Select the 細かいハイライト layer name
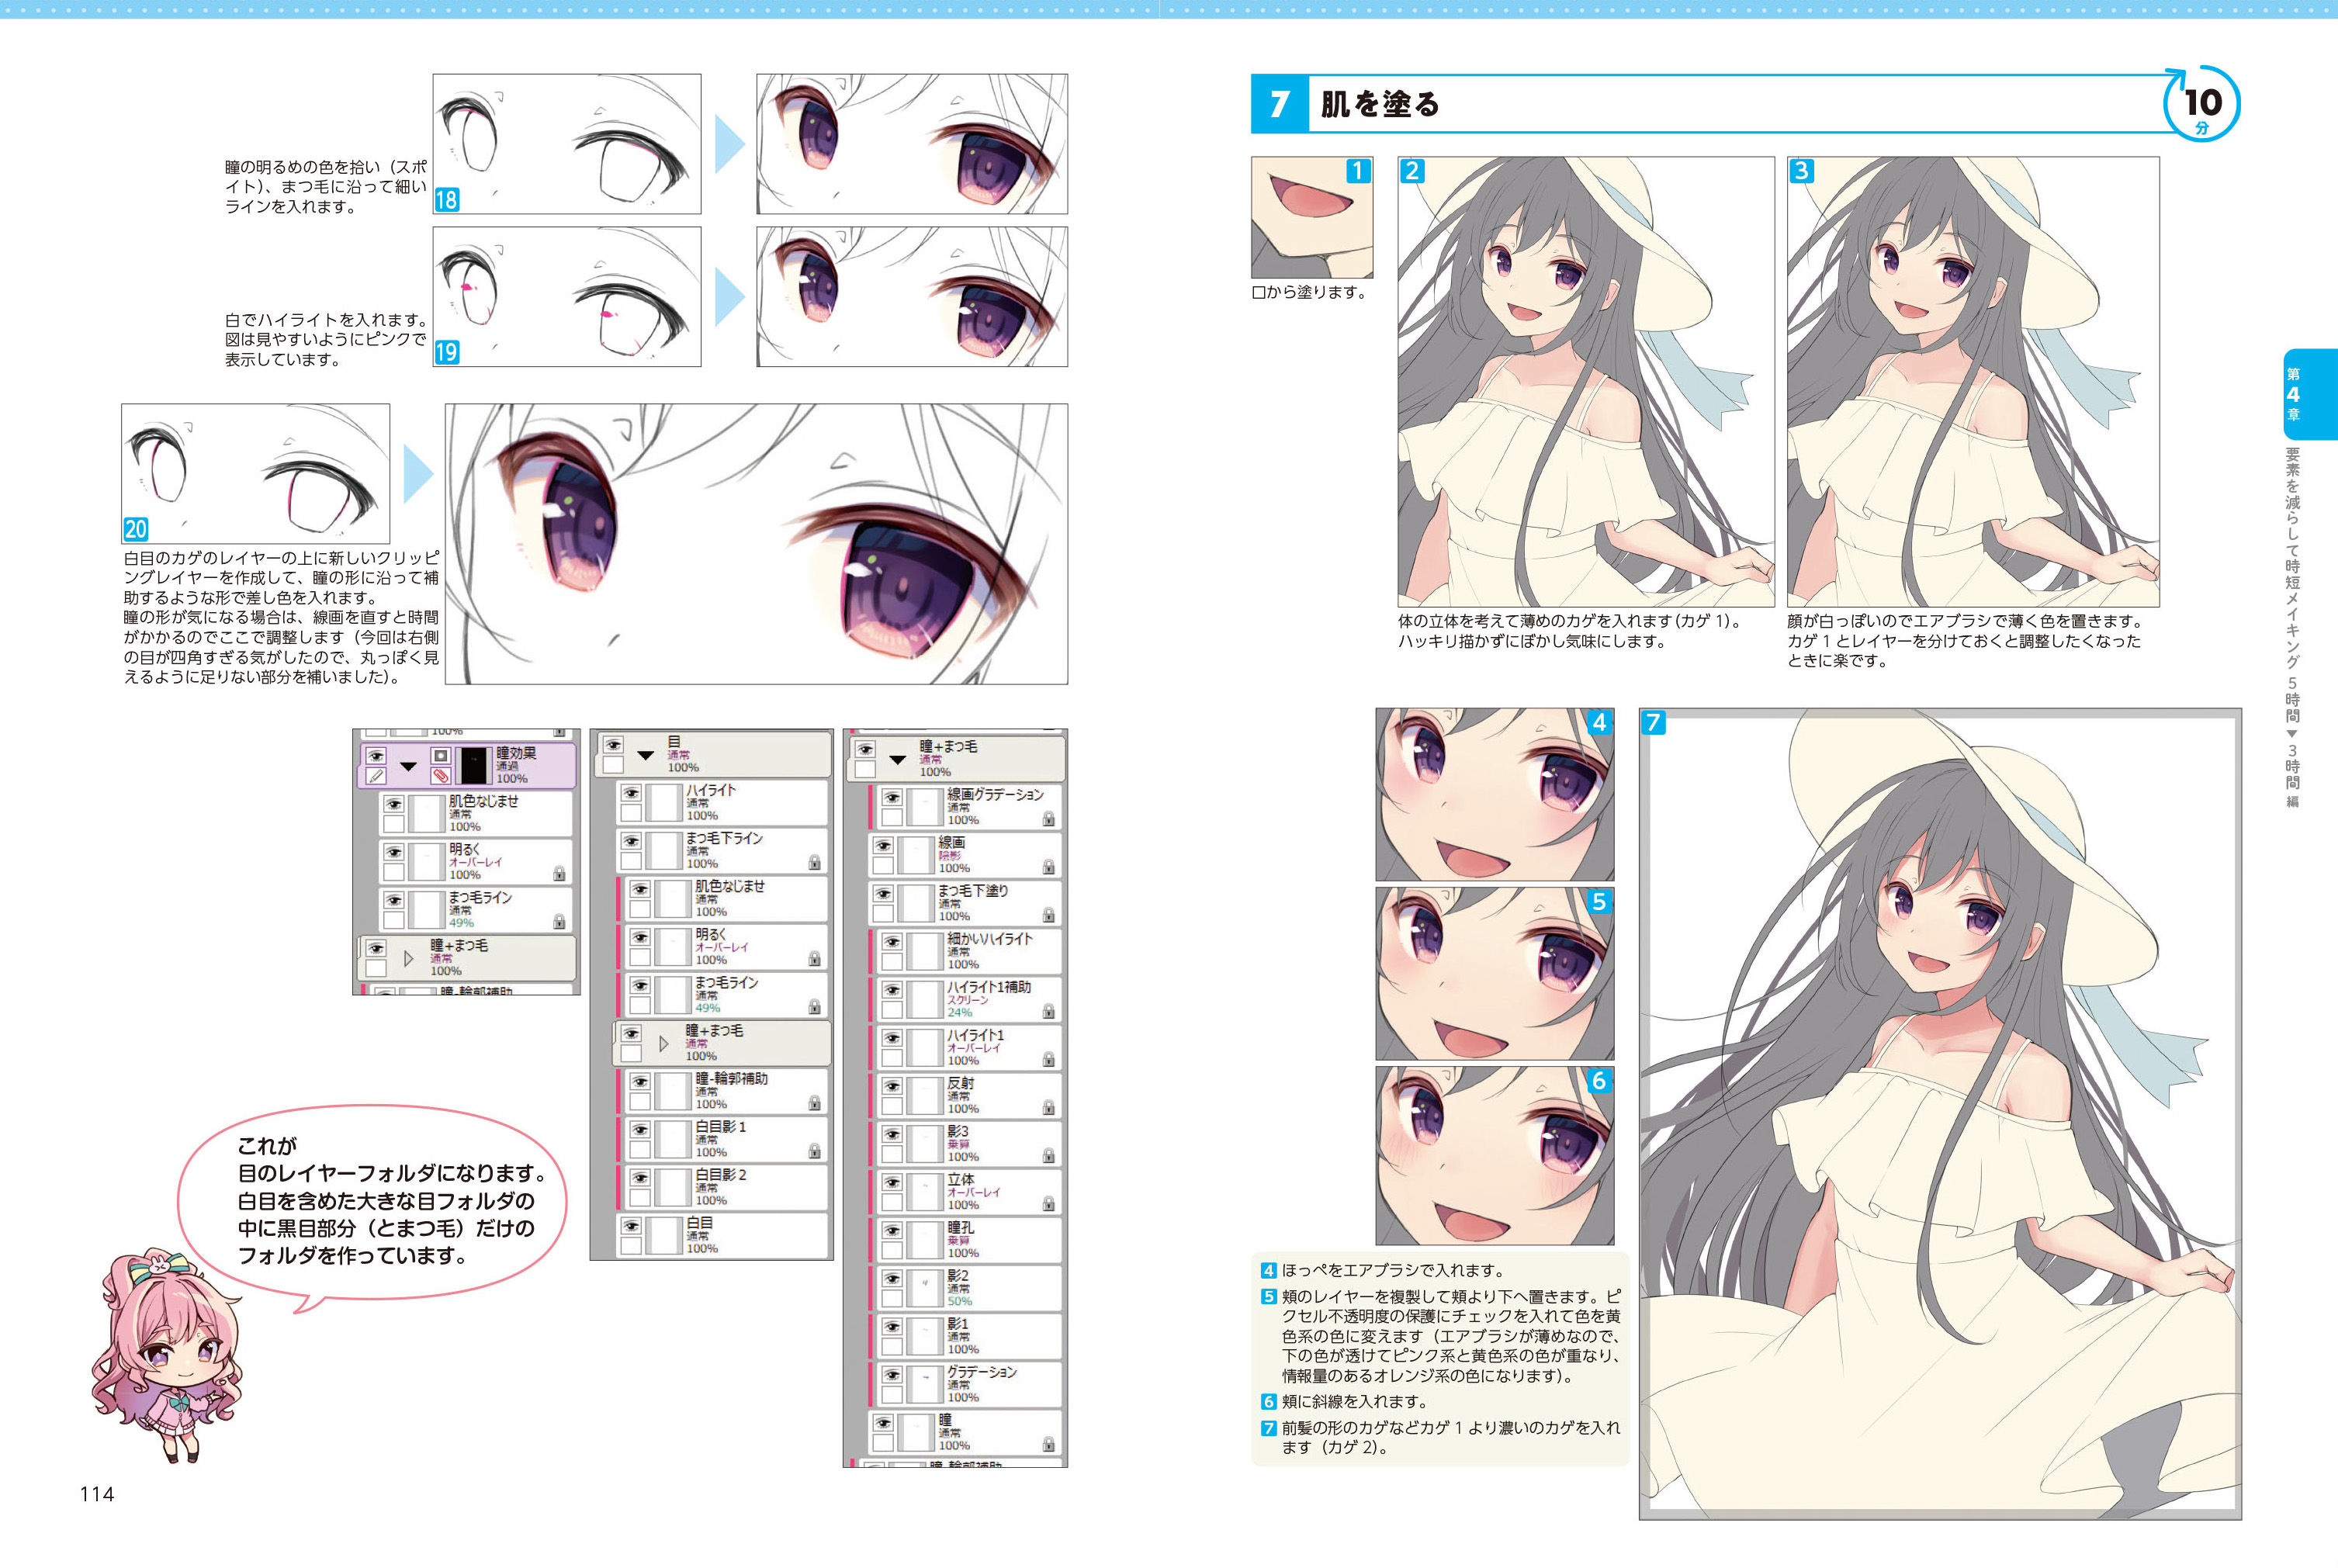The width and height of the screenshot is (2338, 1568). [989, 939]
